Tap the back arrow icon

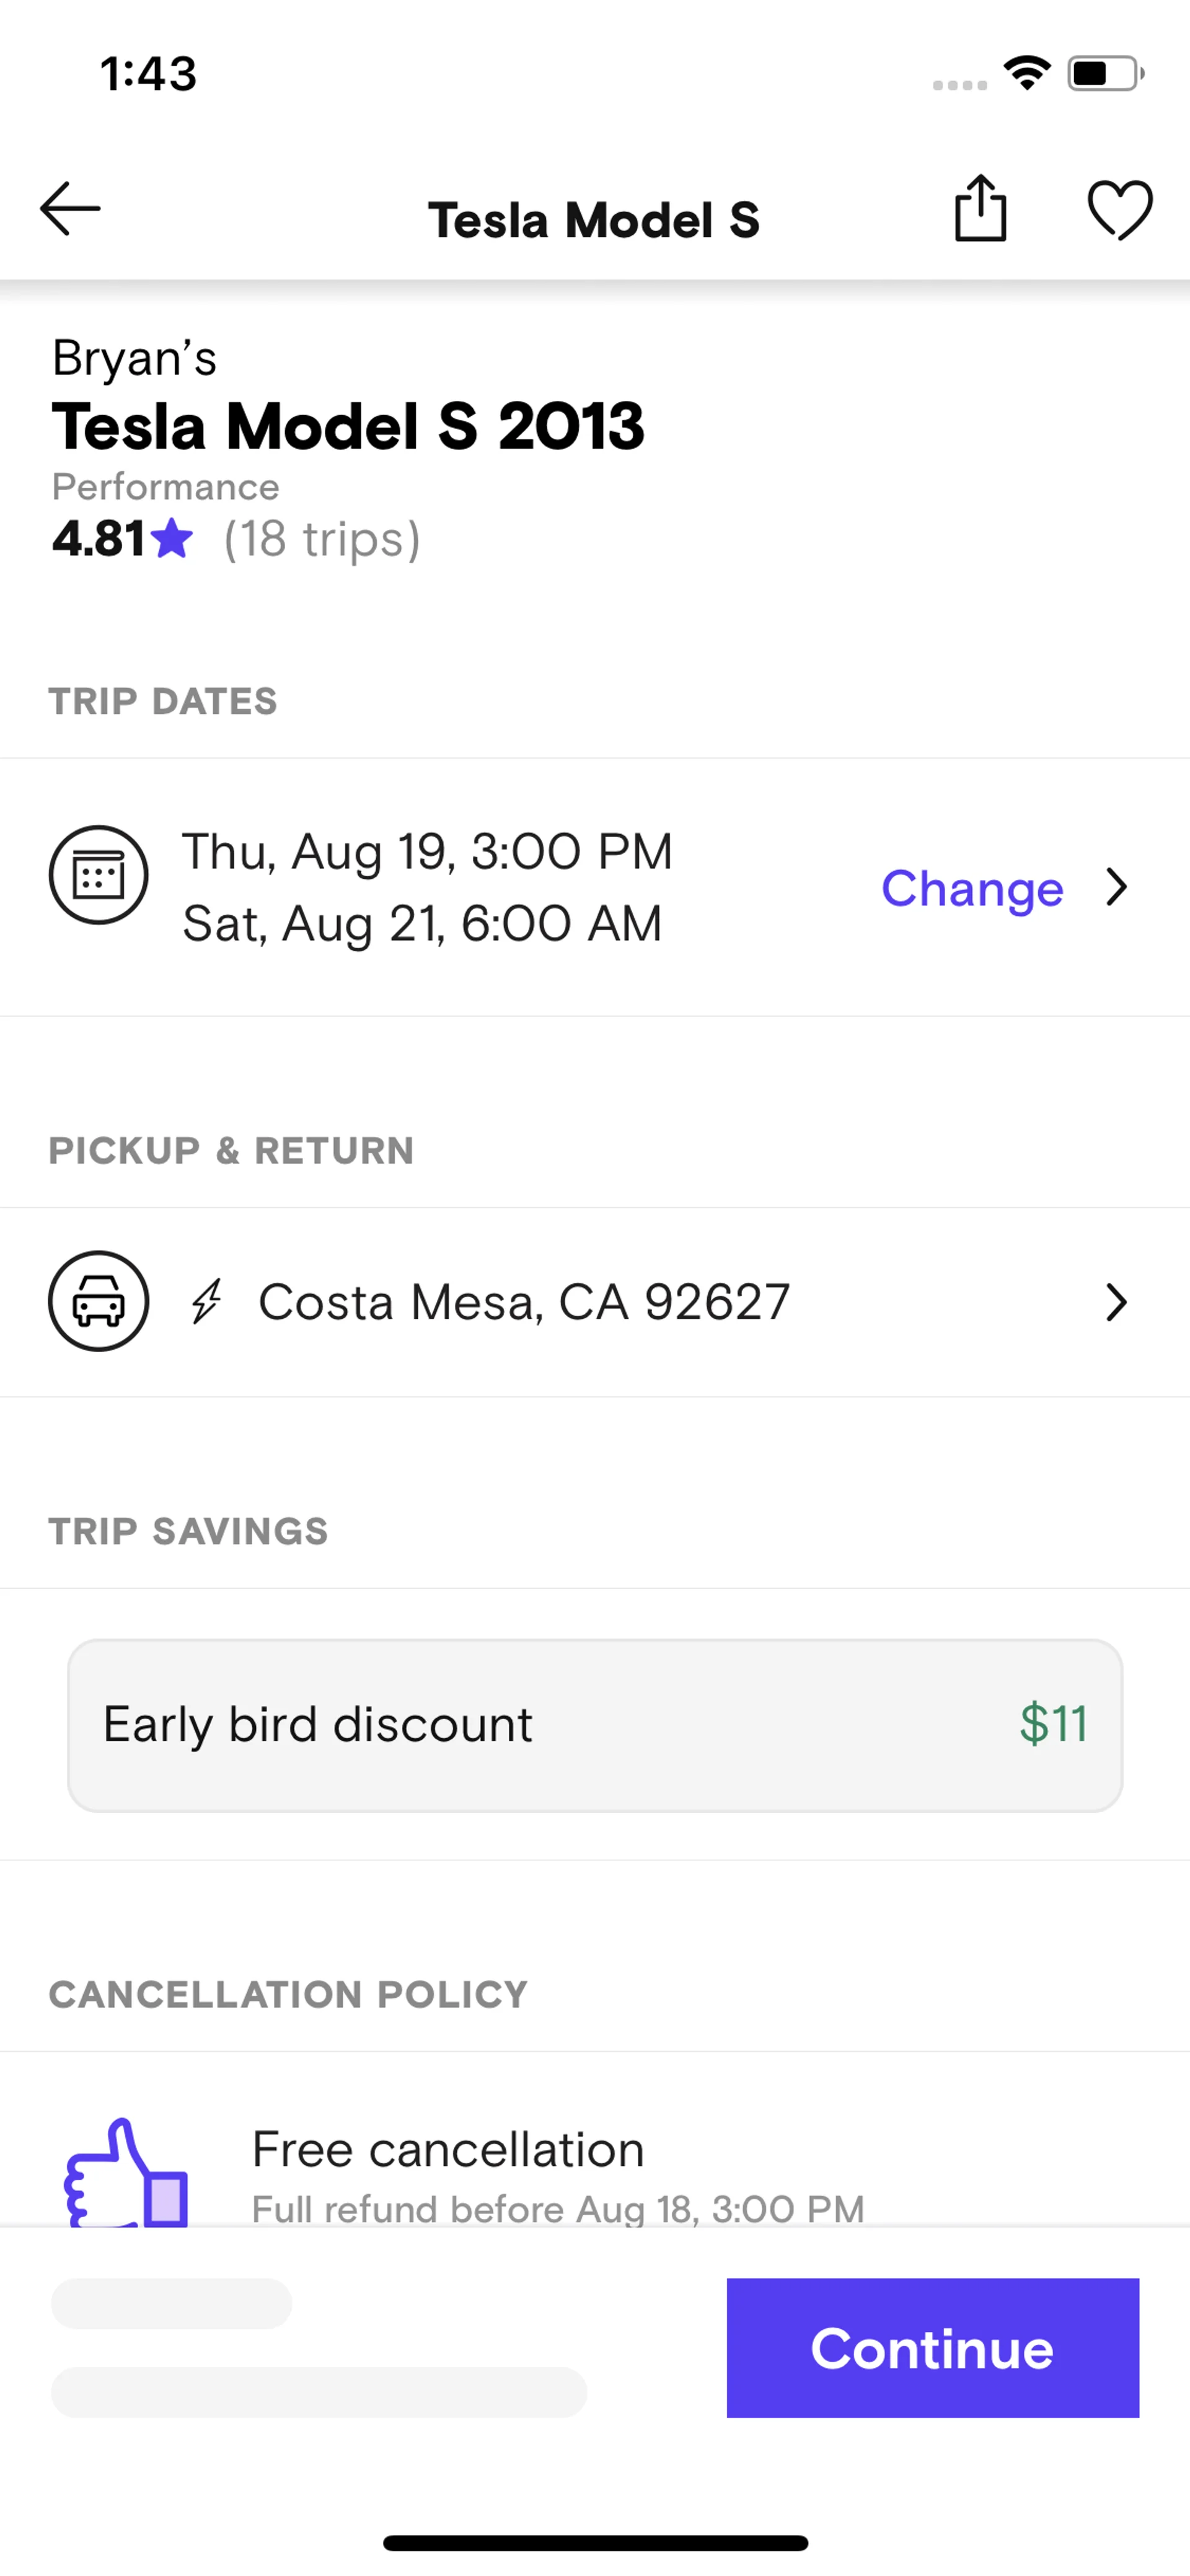tap(70, 209)
